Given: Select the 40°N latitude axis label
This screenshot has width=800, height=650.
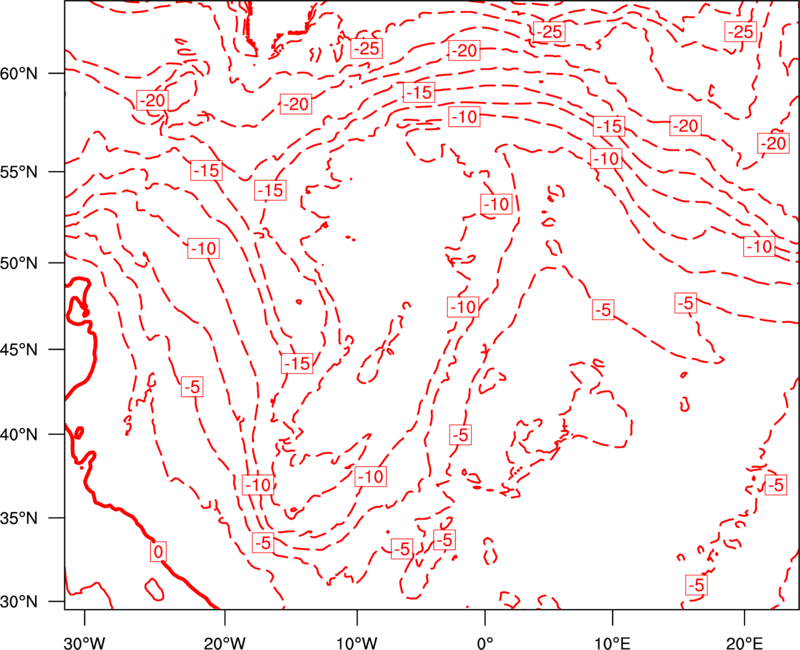Looking at the screenshot, I should (x=19, y=435).
